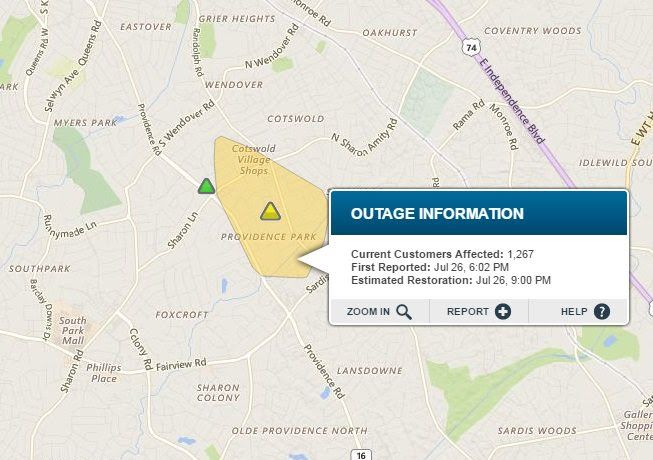
Task: Click the South Park Mall map label
Action: (73, 331)
